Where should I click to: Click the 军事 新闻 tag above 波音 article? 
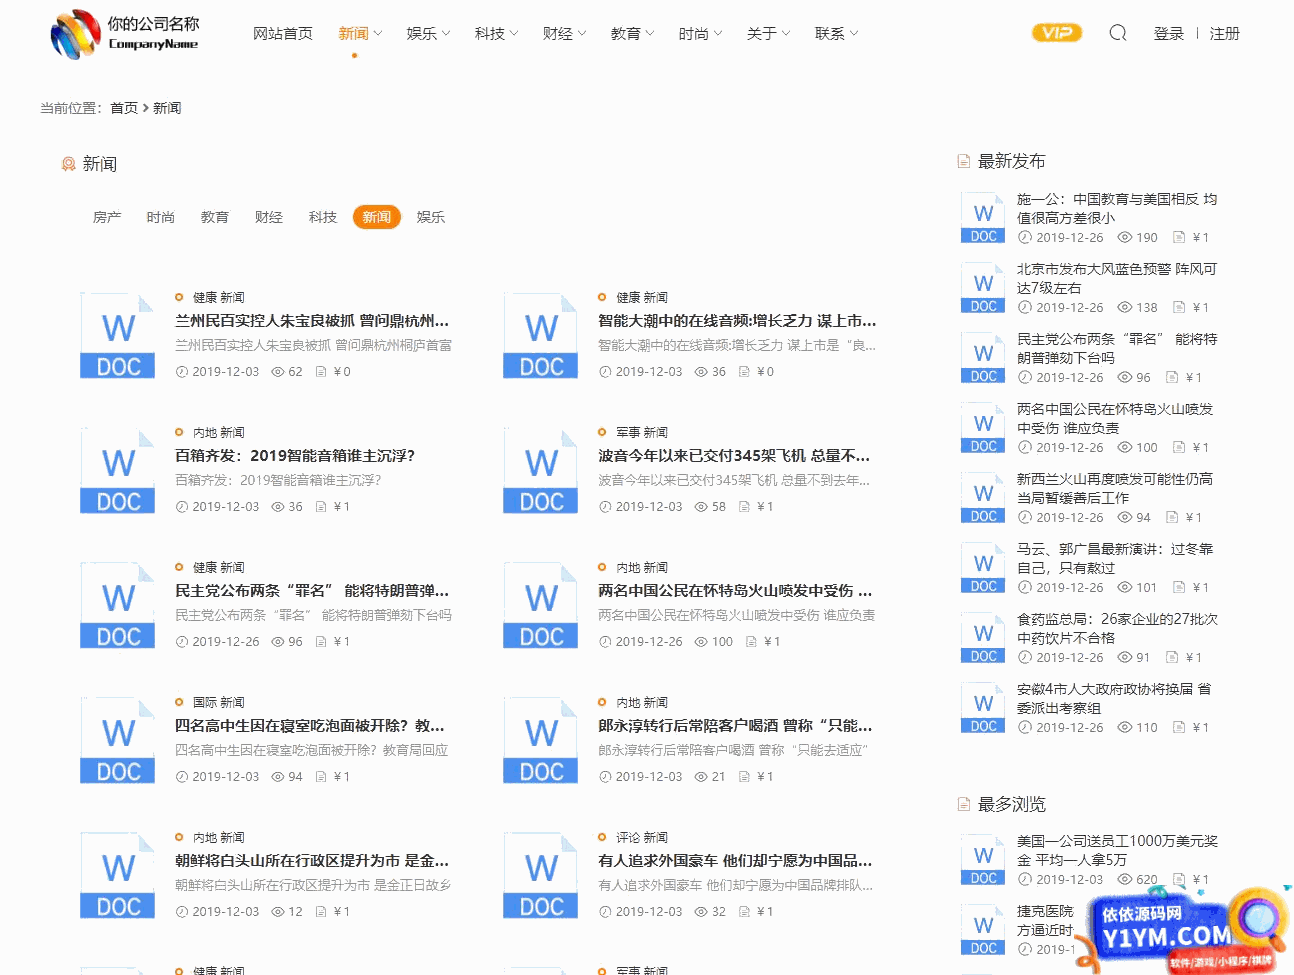tap(641, 432)
